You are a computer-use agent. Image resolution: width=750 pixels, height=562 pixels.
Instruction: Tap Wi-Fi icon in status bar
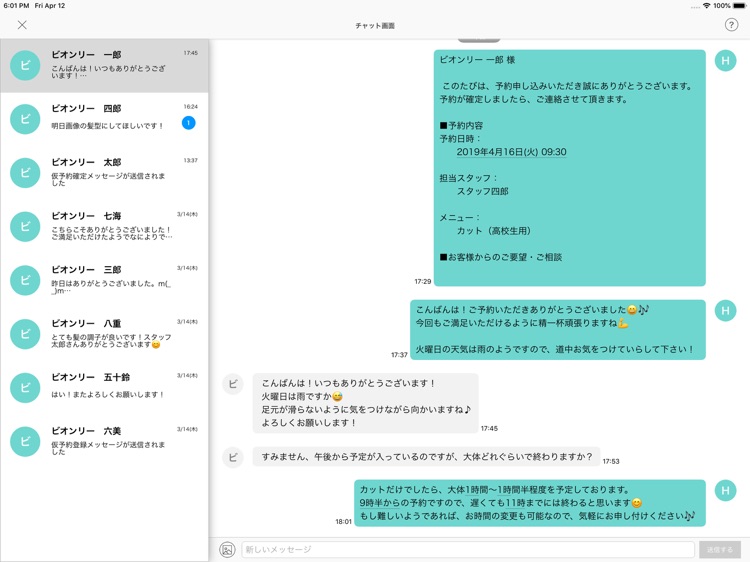pyautogui.click(x=706, y=6)
